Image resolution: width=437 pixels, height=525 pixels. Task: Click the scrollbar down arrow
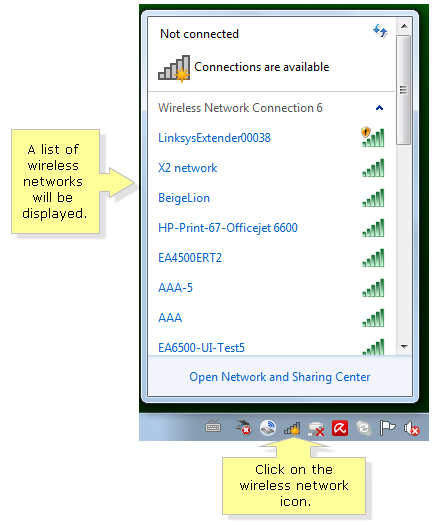(x=404, y=347)
